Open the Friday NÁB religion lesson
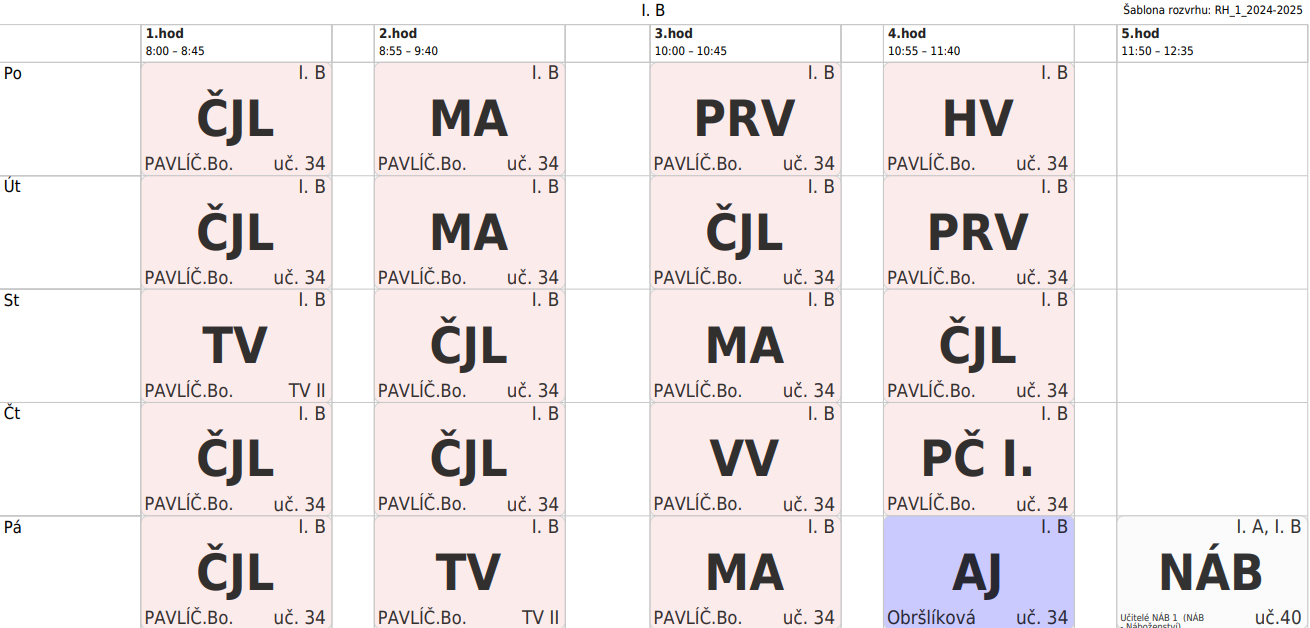The width and height of the screenshot is (1310, 628). pos(1212,572)
